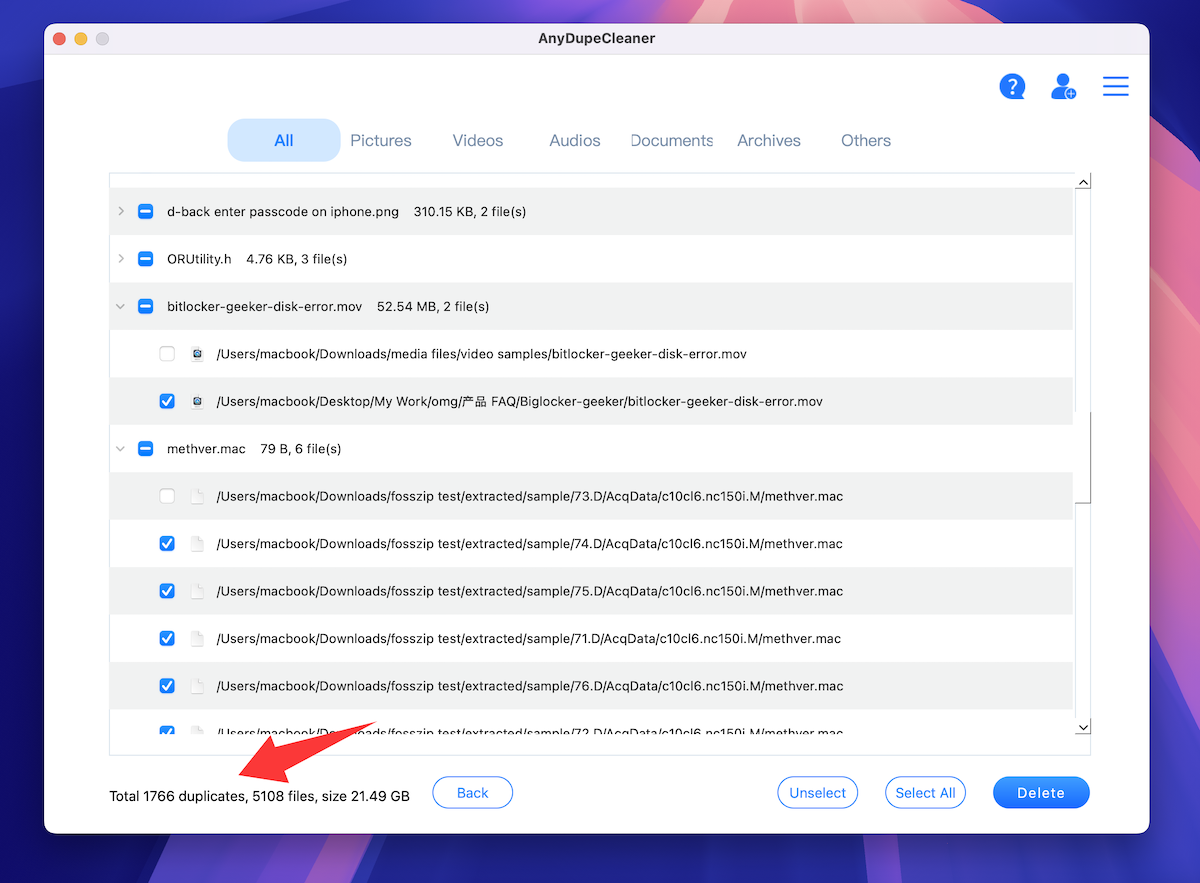The image size is (1200, 883).
Task: Open the hamburger menu icon
Action: [x=1116, y=87]
